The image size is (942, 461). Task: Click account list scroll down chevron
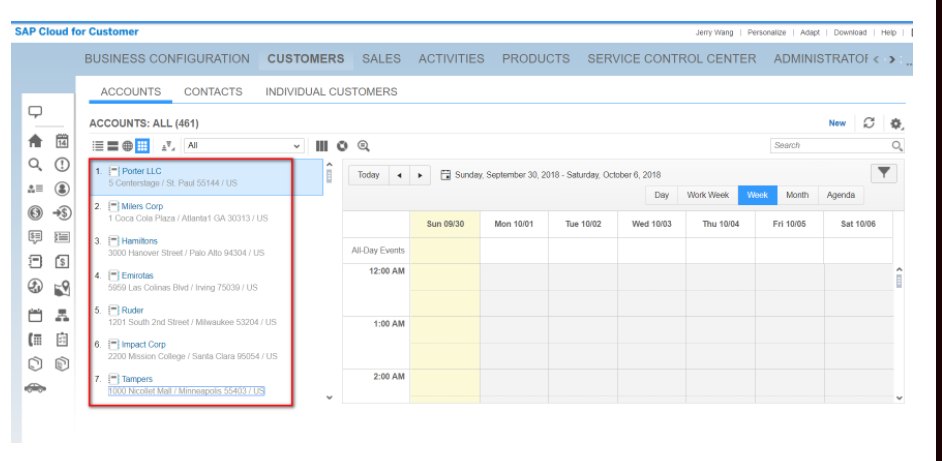pyautogui.click(x=329, y=397)
